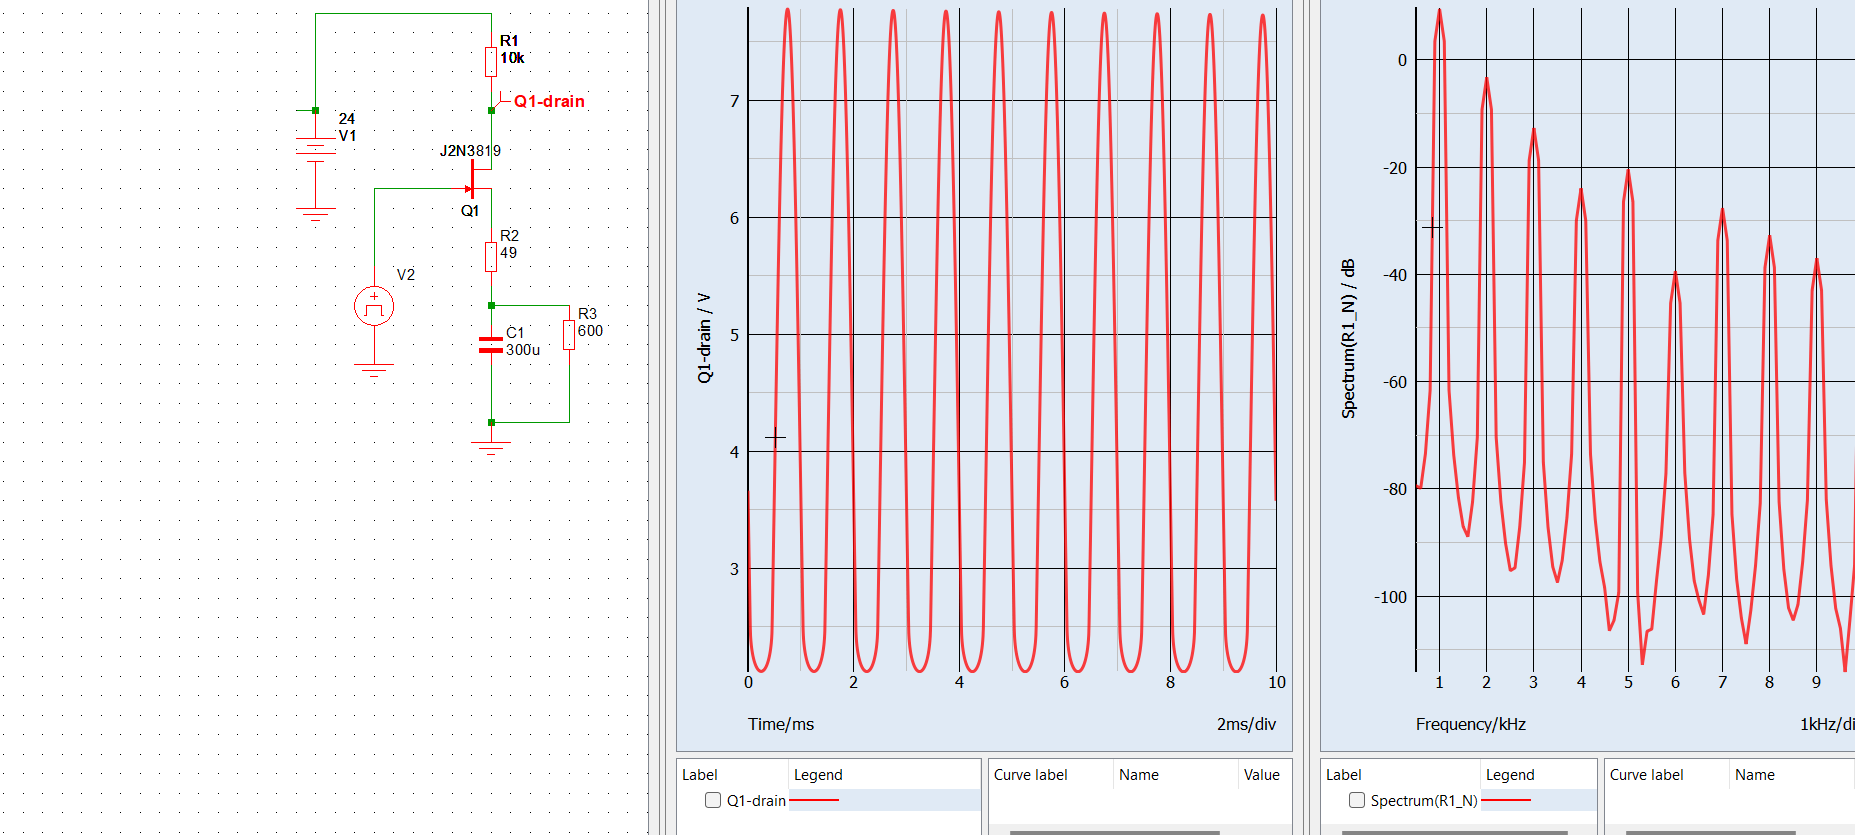Click the crosshair cursor on the time plot

click(775, 437)
